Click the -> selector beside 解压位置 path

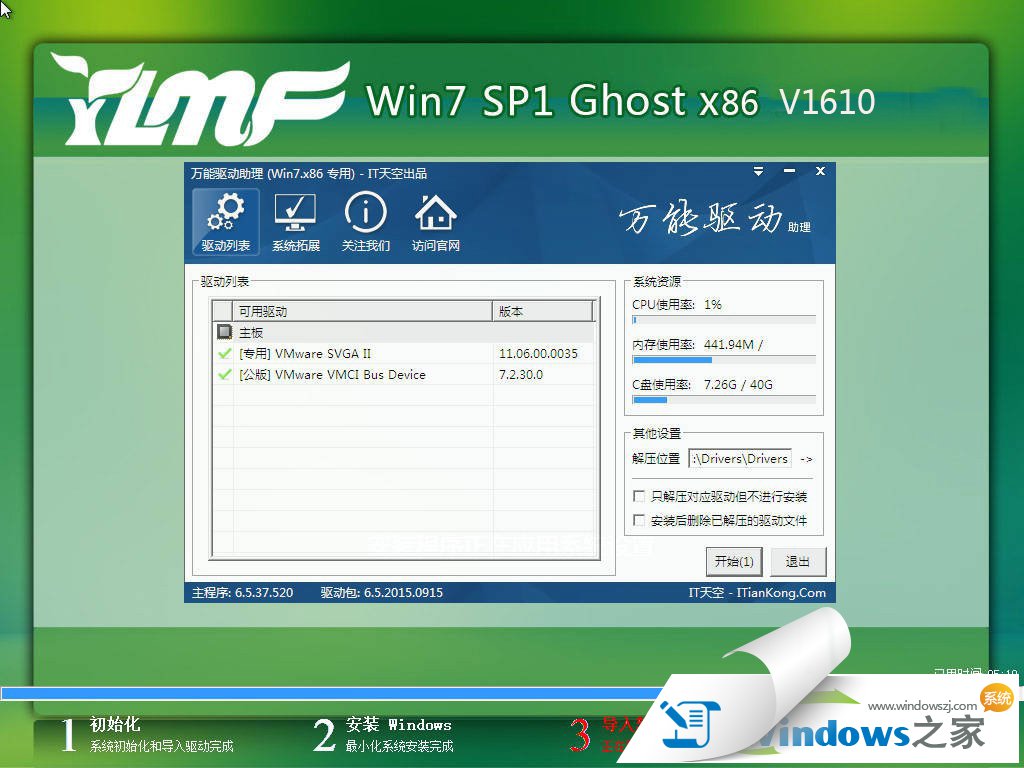tap(808, 459)
